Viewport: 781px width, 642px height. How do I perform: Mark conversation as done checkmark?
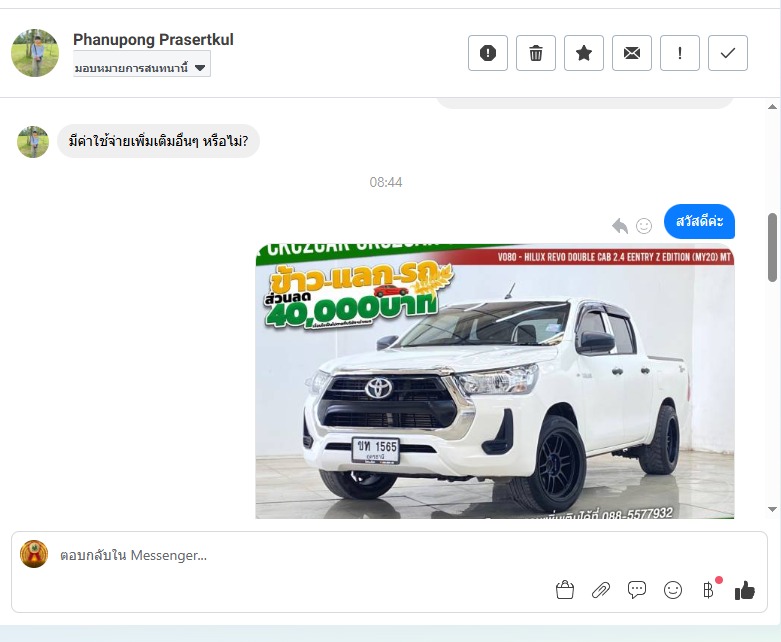tap(728, 53)
